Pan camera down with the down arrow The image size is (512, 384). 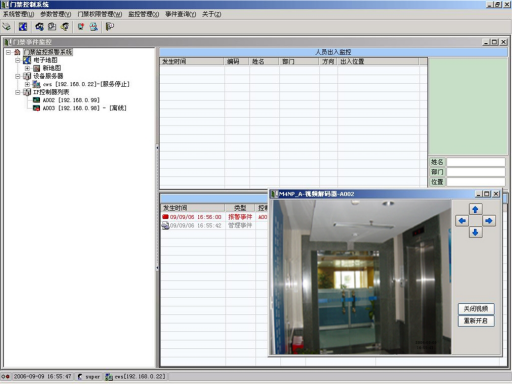coord(475,232)
